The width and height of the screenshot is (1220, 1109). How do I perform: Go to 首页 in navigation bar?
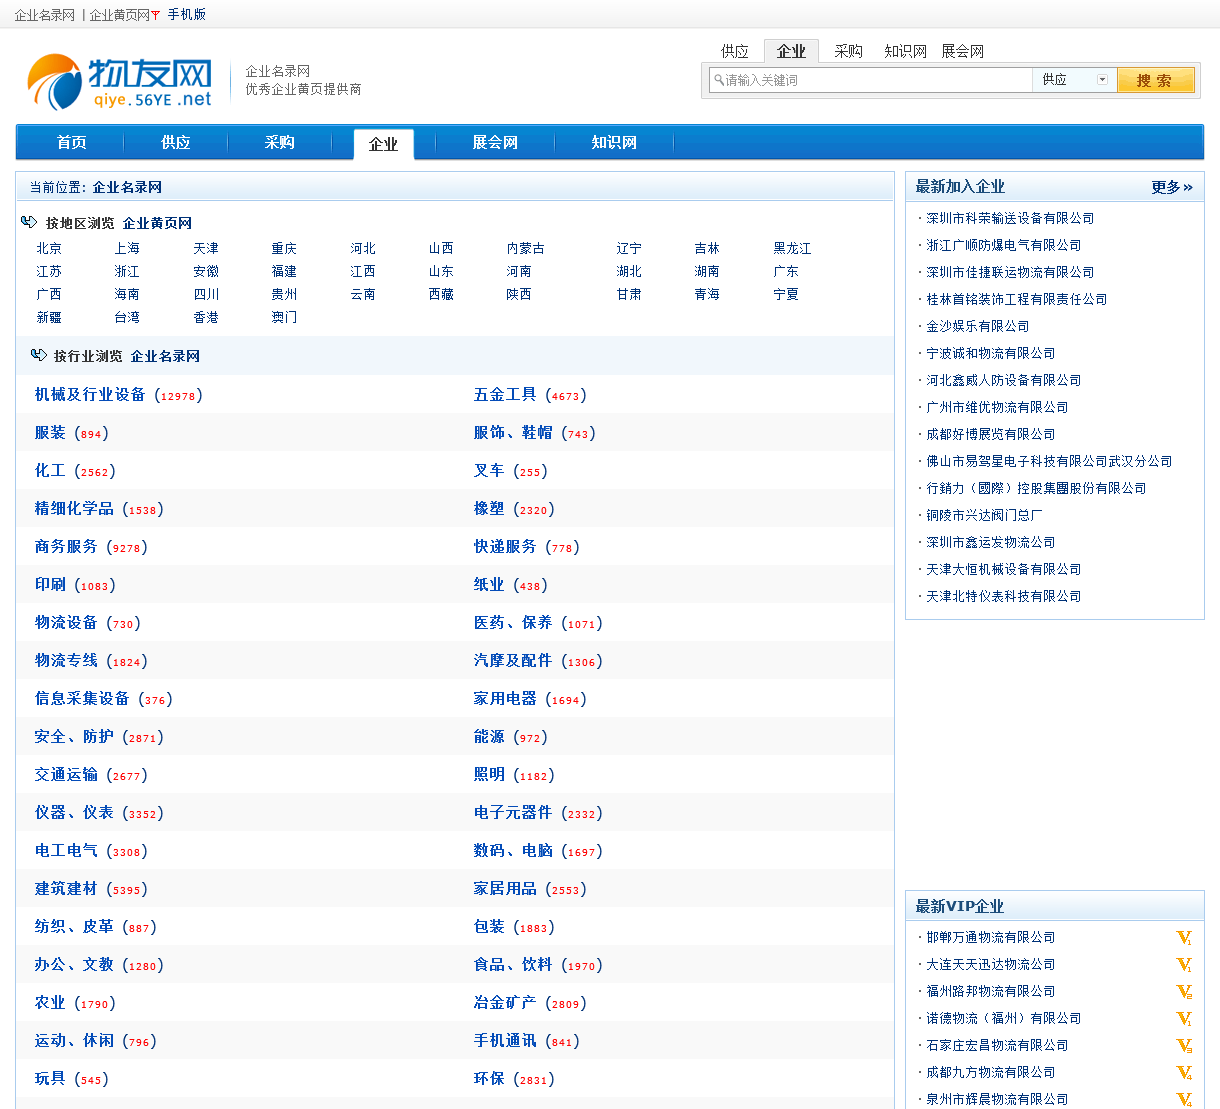click(x=71, y=143)
